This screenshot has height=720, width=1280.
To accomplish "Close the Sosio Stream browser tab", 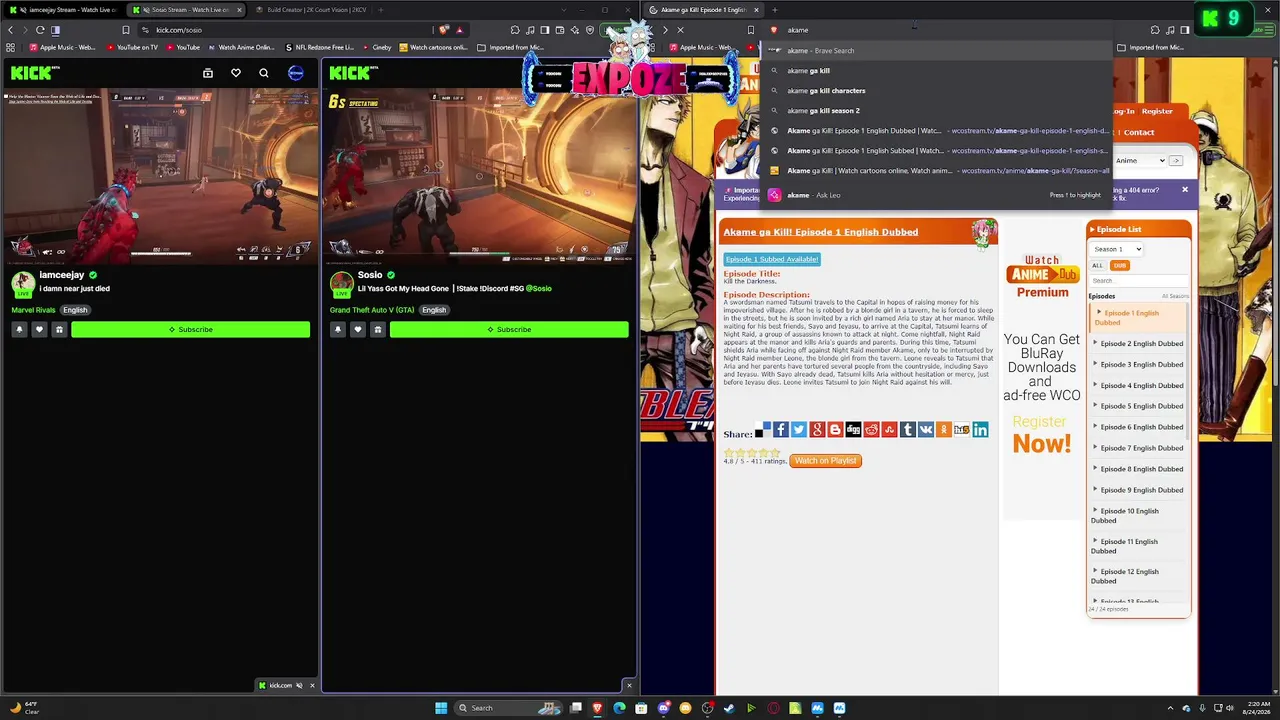I will [x=239, y=10].
